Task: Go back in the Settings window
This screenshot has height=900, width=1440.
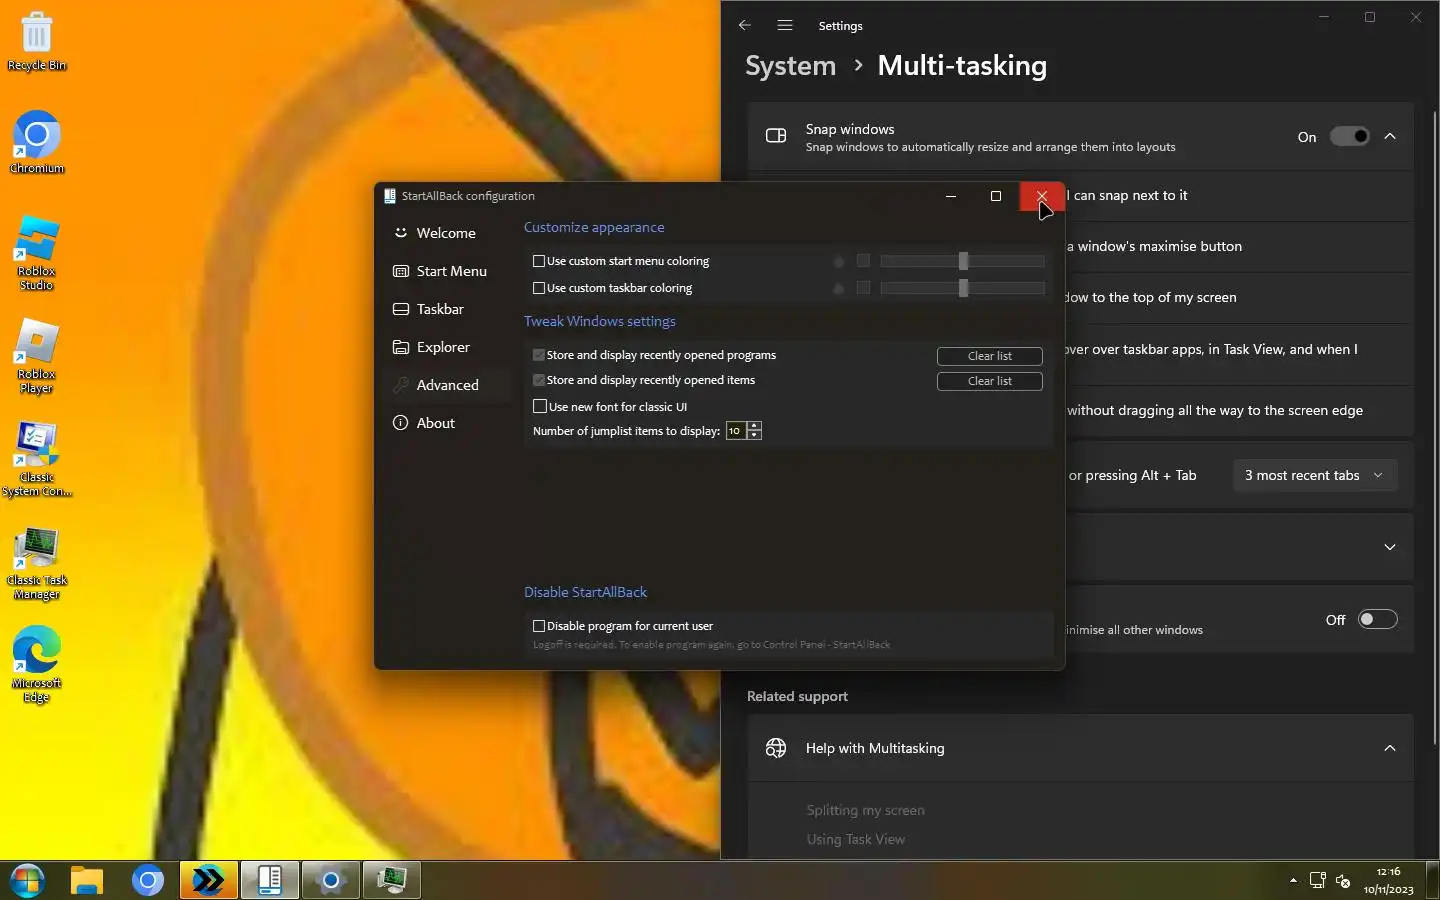Action: (745, 26)
